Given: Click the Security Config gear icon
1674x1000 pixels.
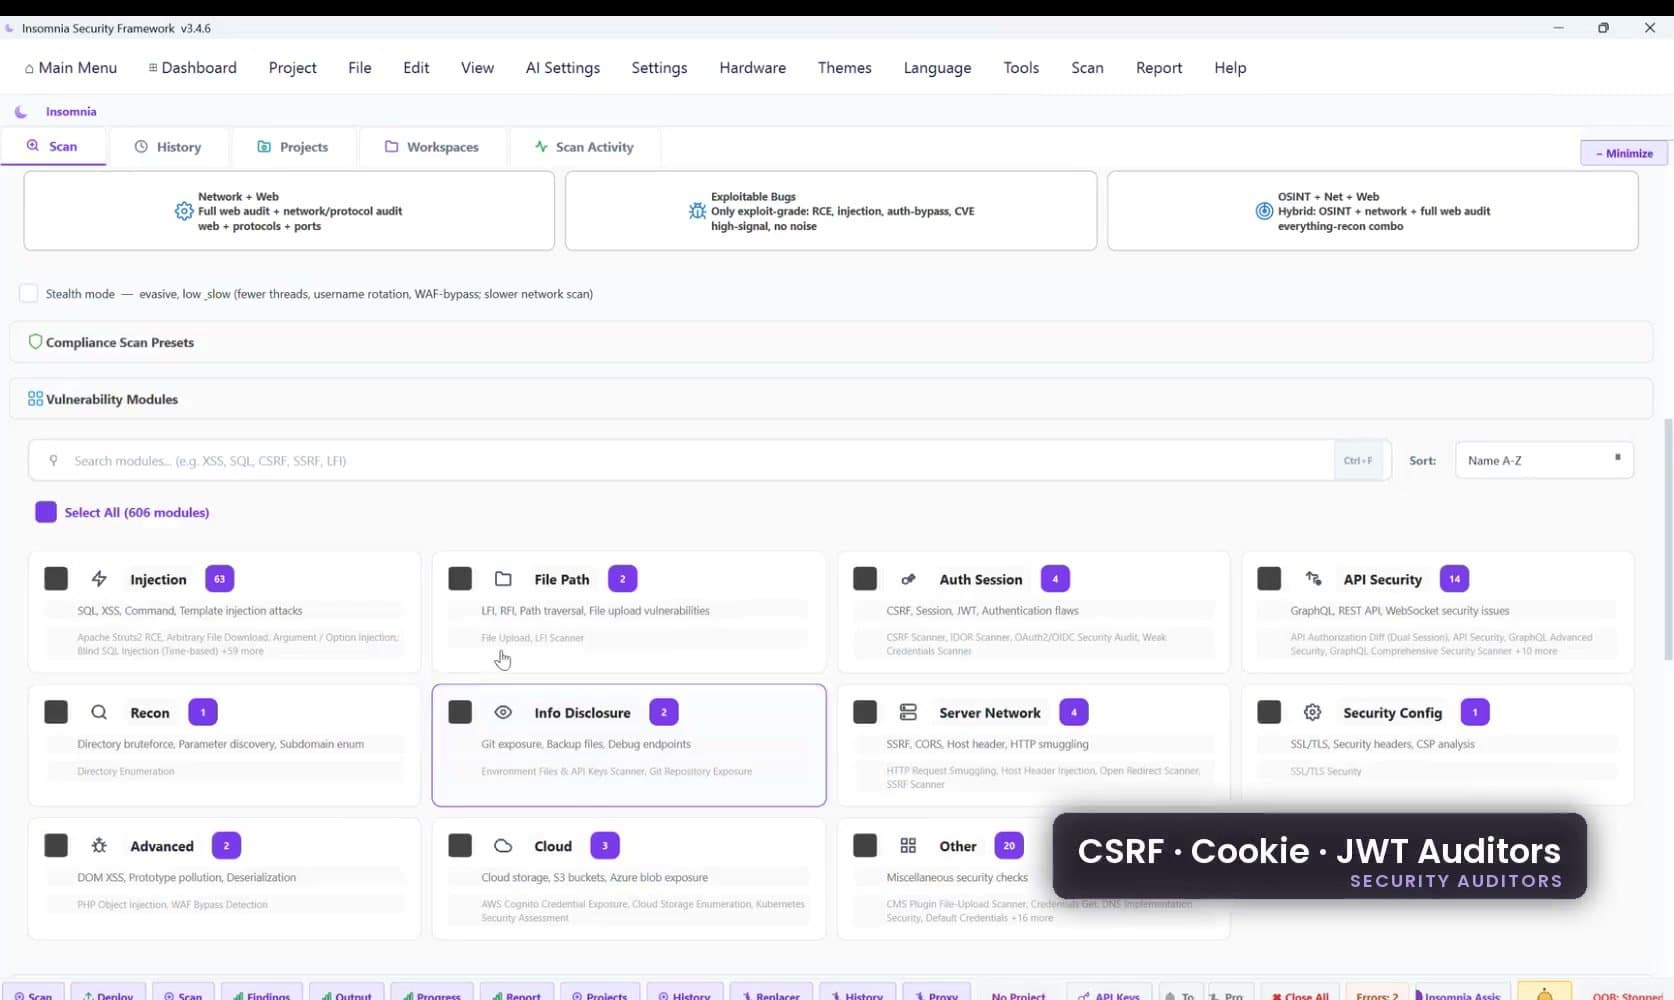Looking at the screenshot, I should click(x=1312, y=712).
